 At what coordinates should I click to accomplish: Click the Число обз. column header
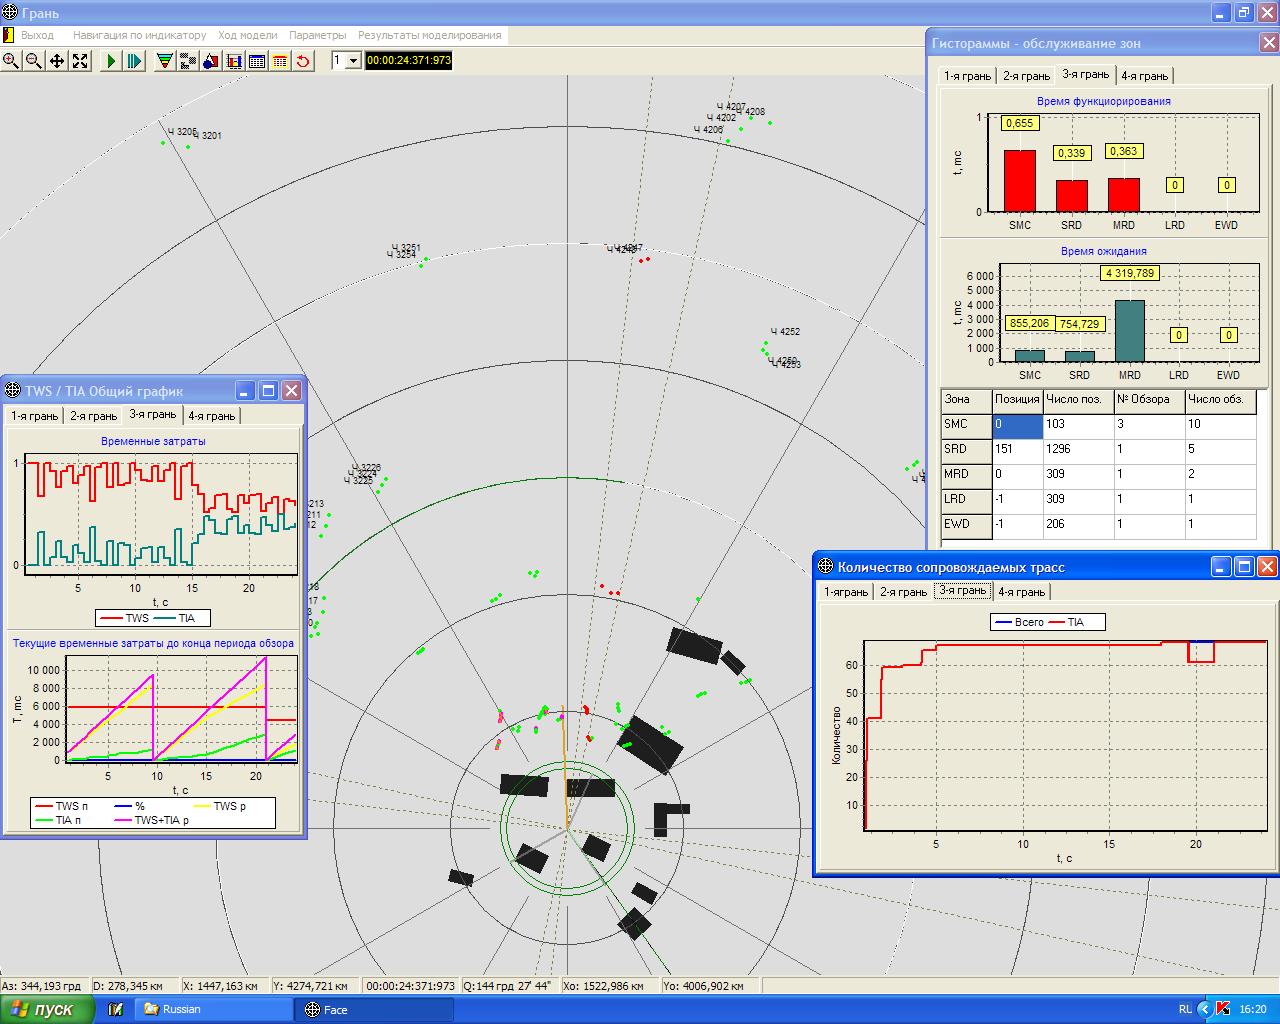pos(1220,401)
